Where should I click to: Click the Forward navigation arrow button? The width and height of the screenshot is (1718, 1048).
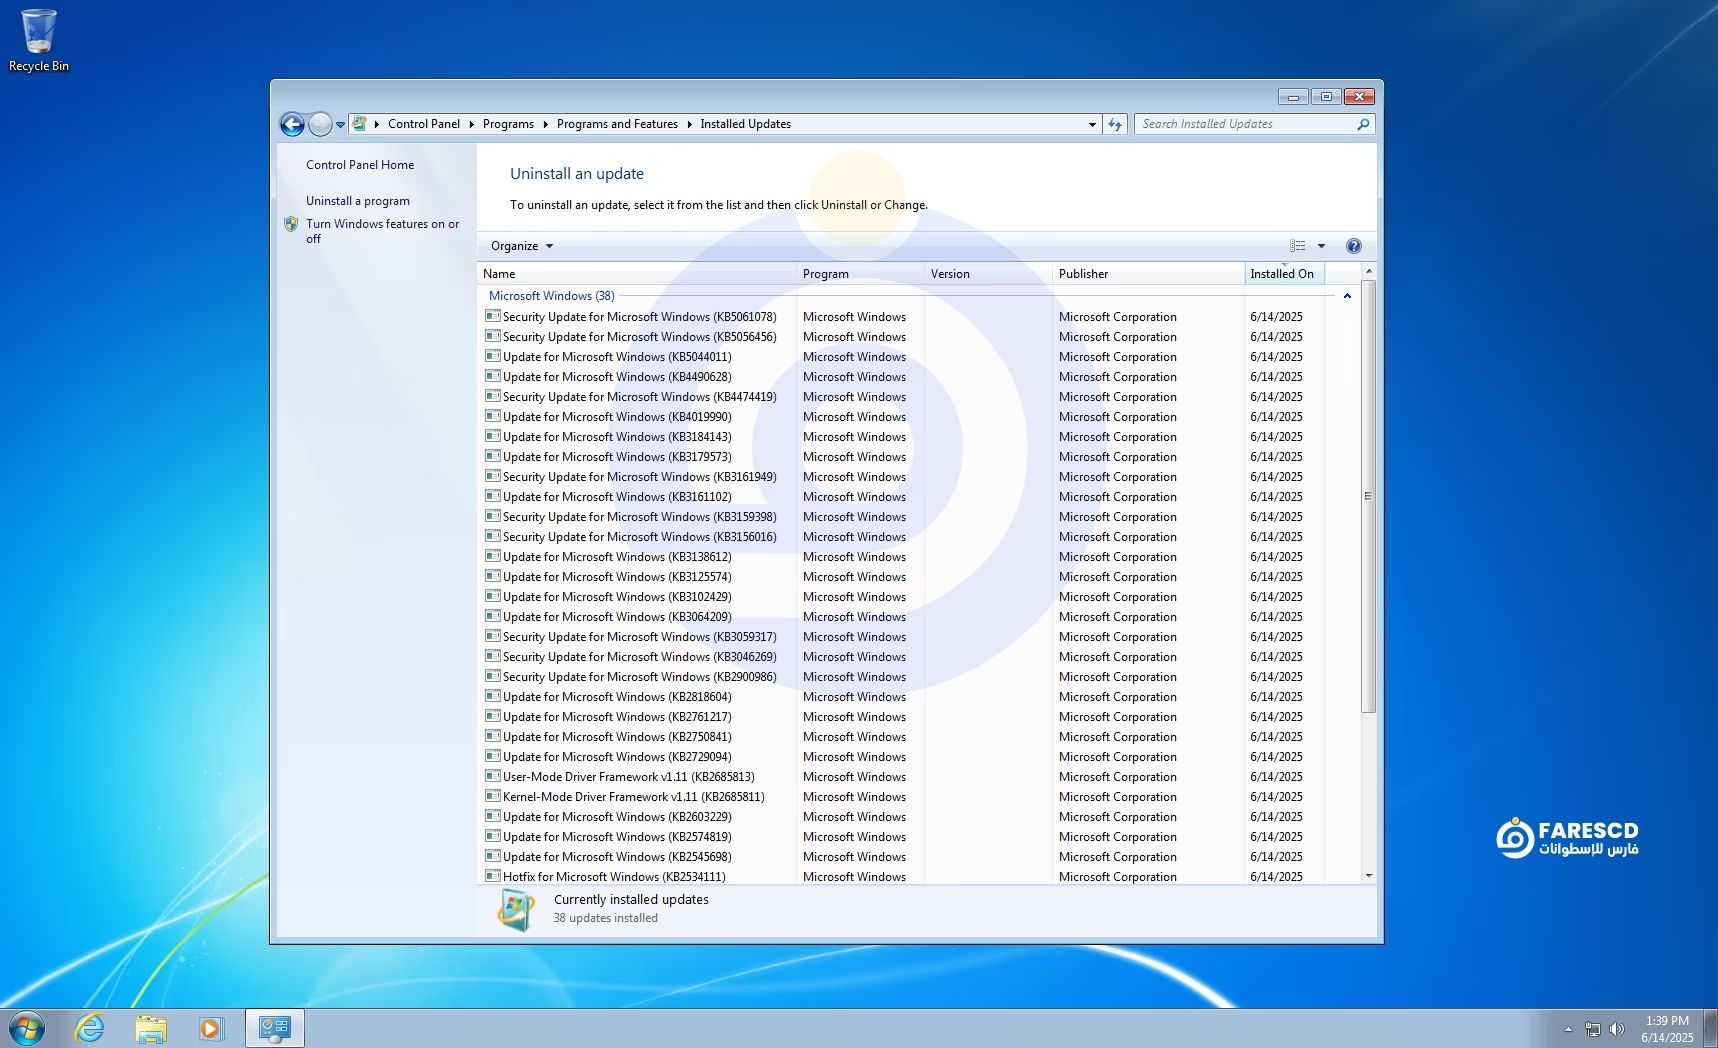pos(320,124)
